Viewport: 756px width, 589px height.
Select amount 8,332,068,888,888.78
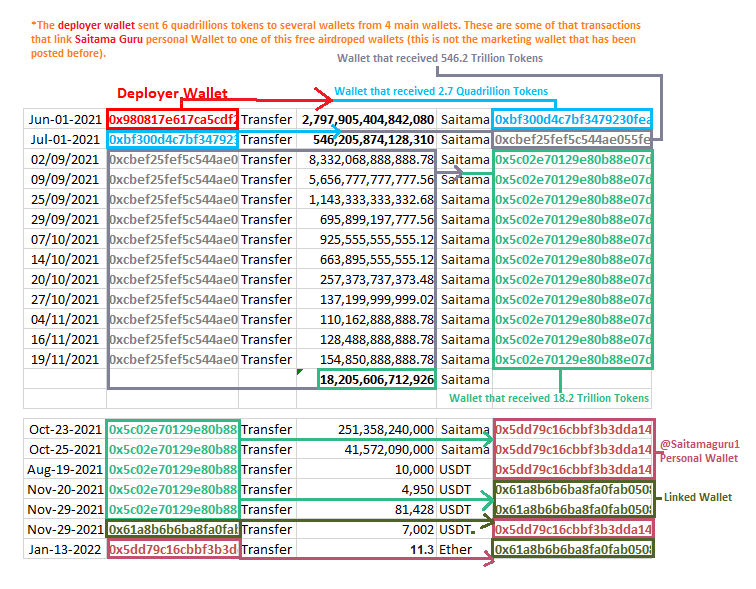pyautogui.click(x=367, y=160)
